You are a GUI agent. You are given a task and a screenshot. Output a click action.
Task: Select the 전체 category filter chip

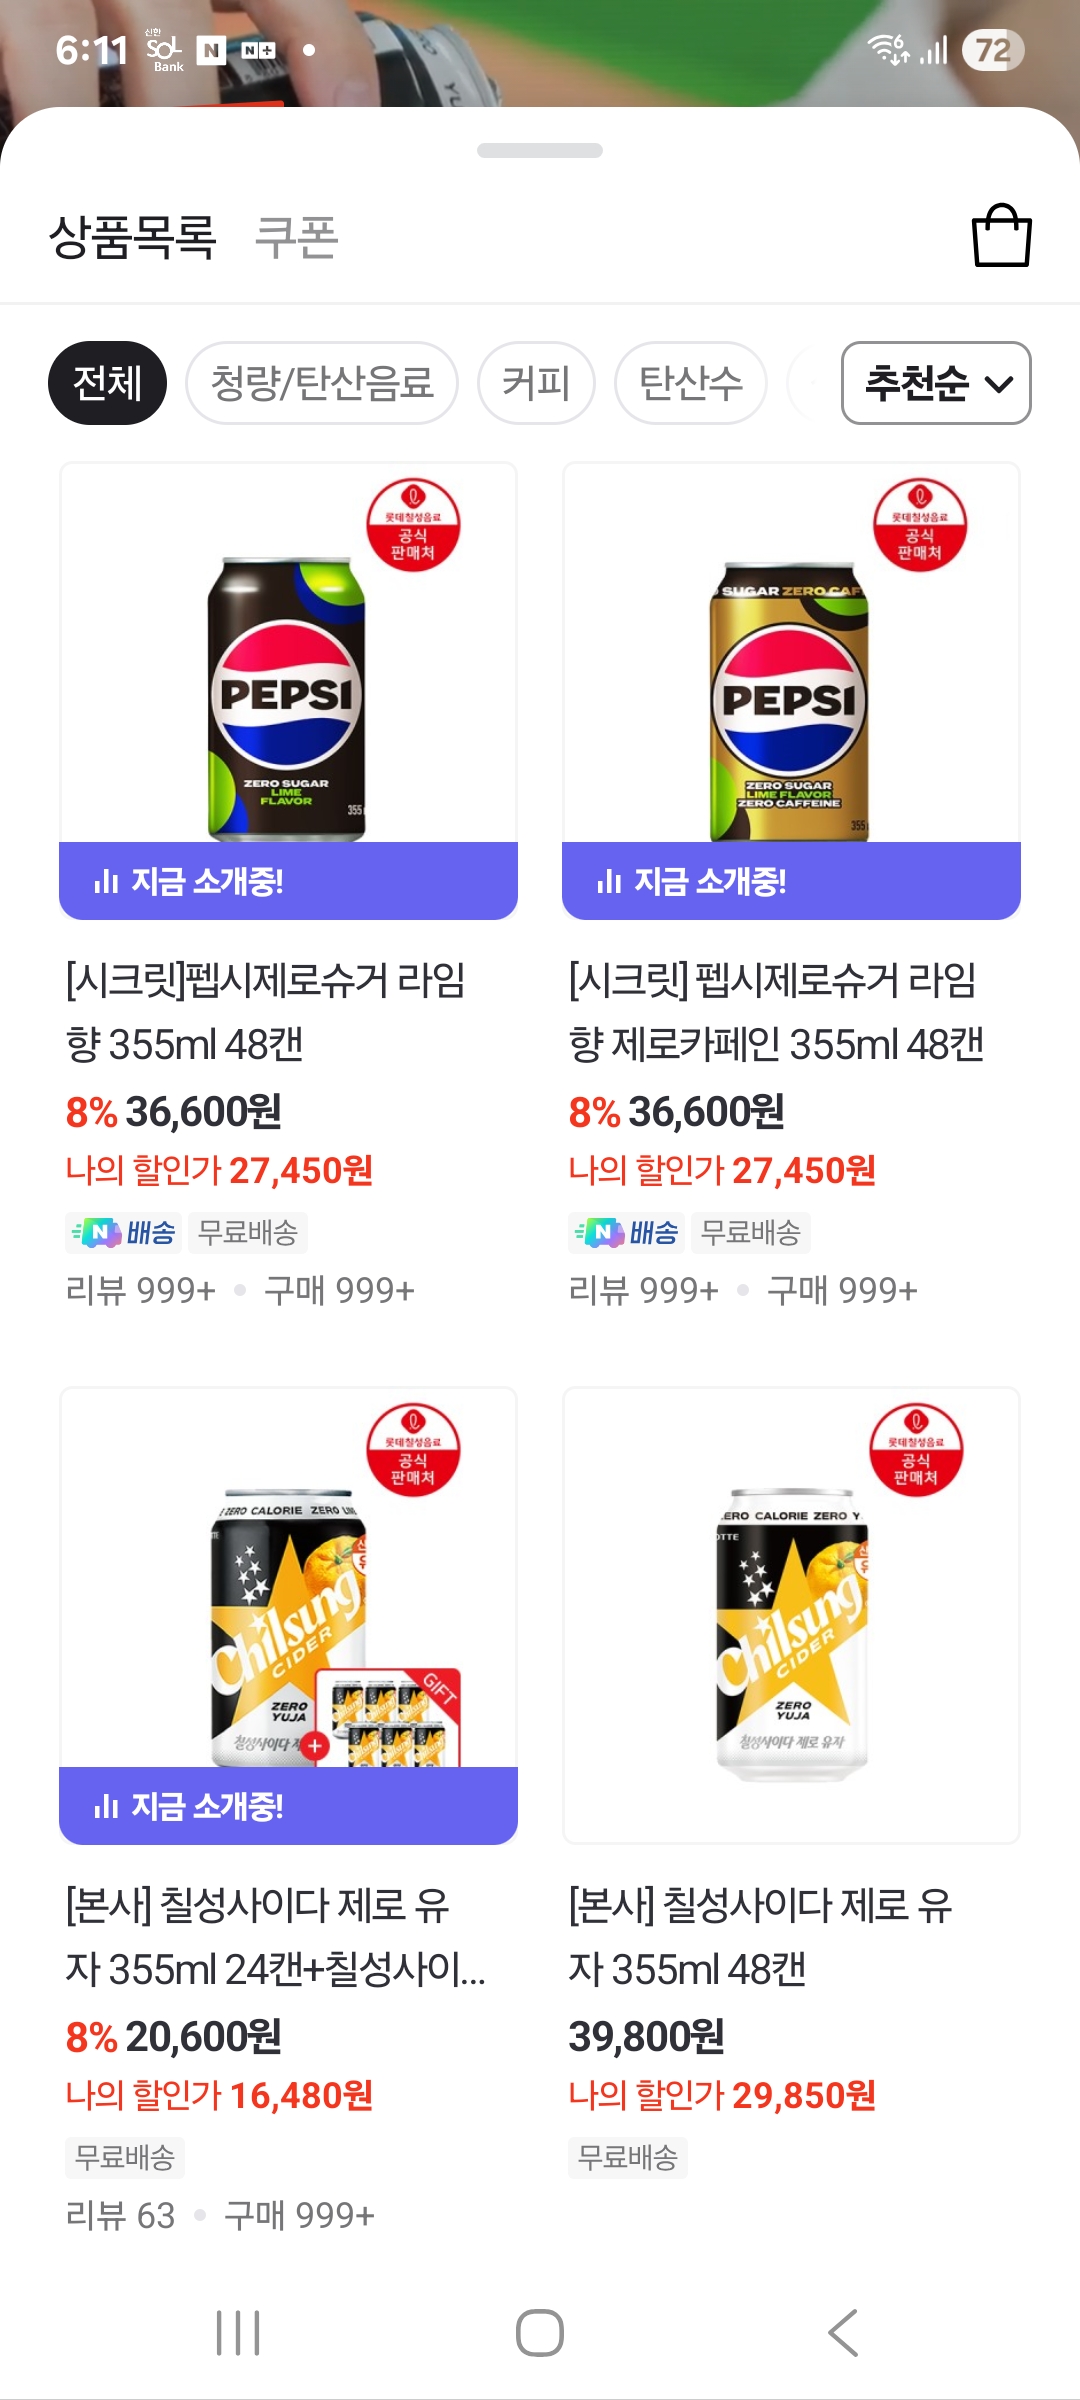(x=107, y=383)
